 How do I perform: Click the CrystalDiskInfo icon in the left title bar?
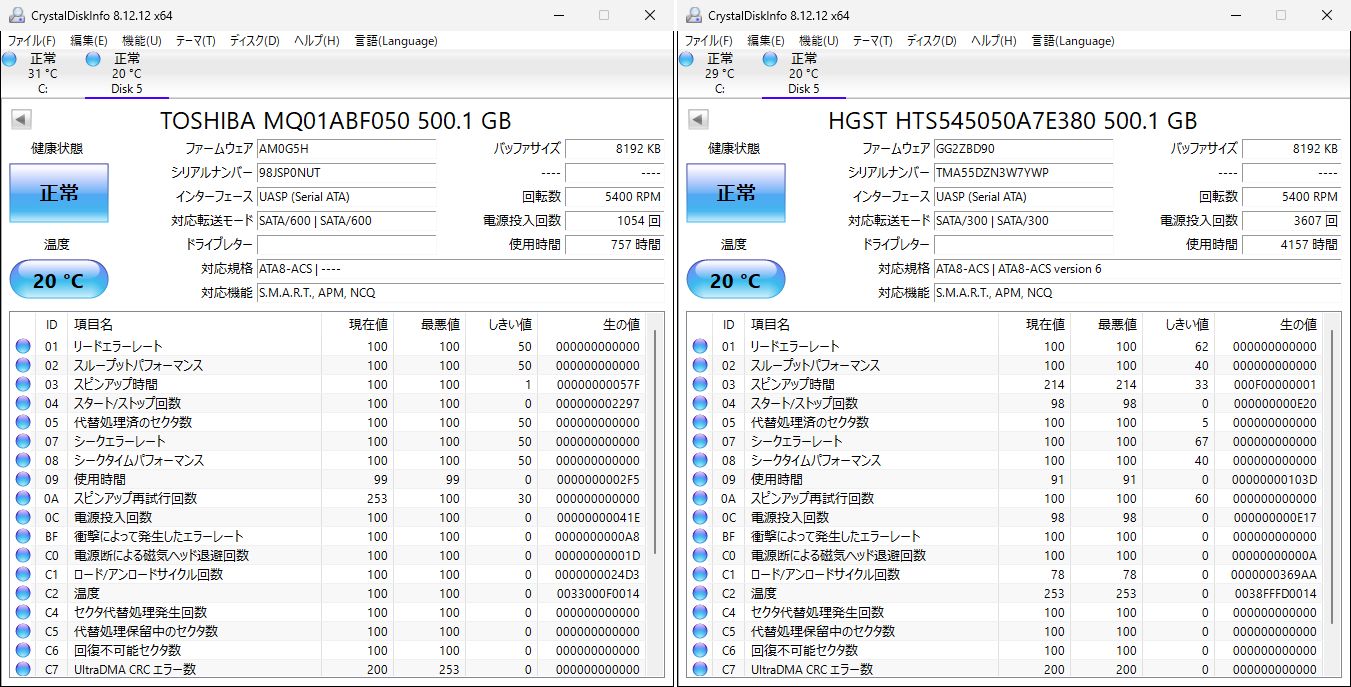pyautogui.click(x=15, y=15)
